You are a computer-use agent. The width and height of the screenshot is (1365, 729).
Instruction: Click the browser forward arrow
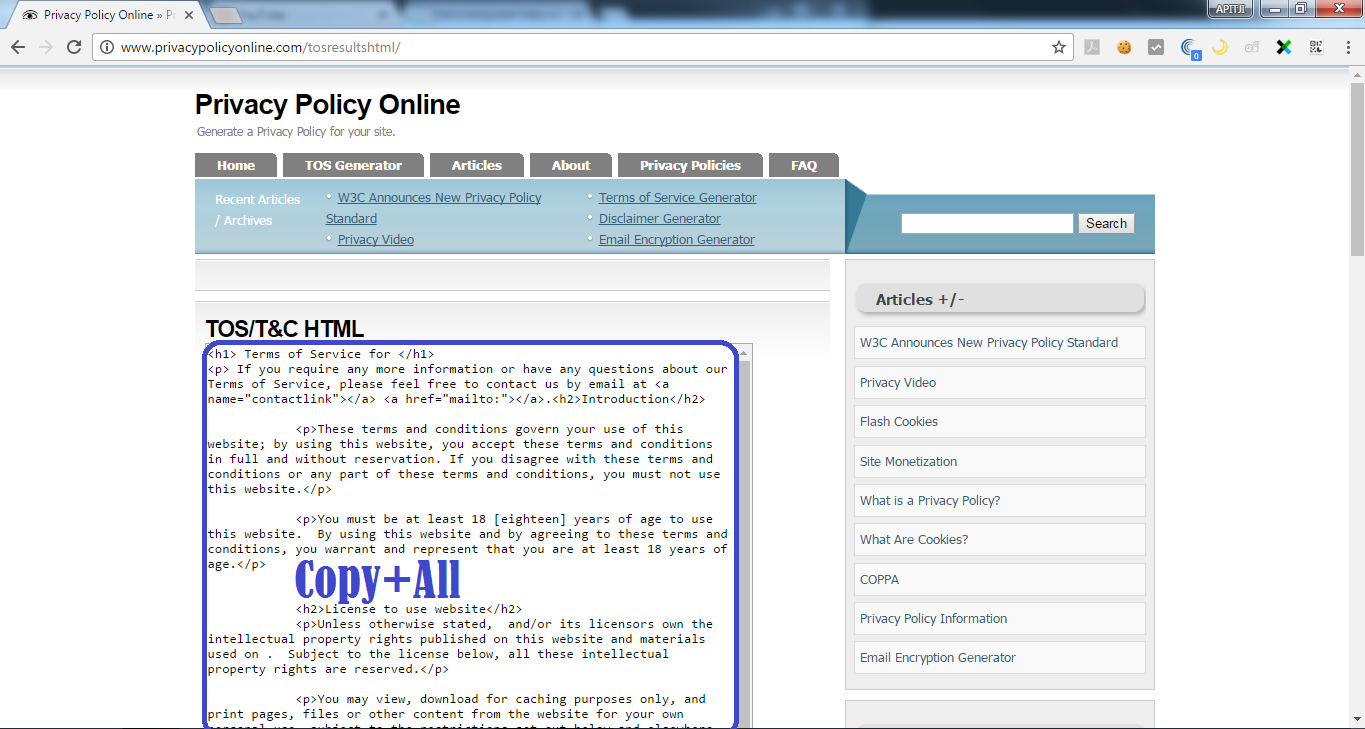[46, 47]
